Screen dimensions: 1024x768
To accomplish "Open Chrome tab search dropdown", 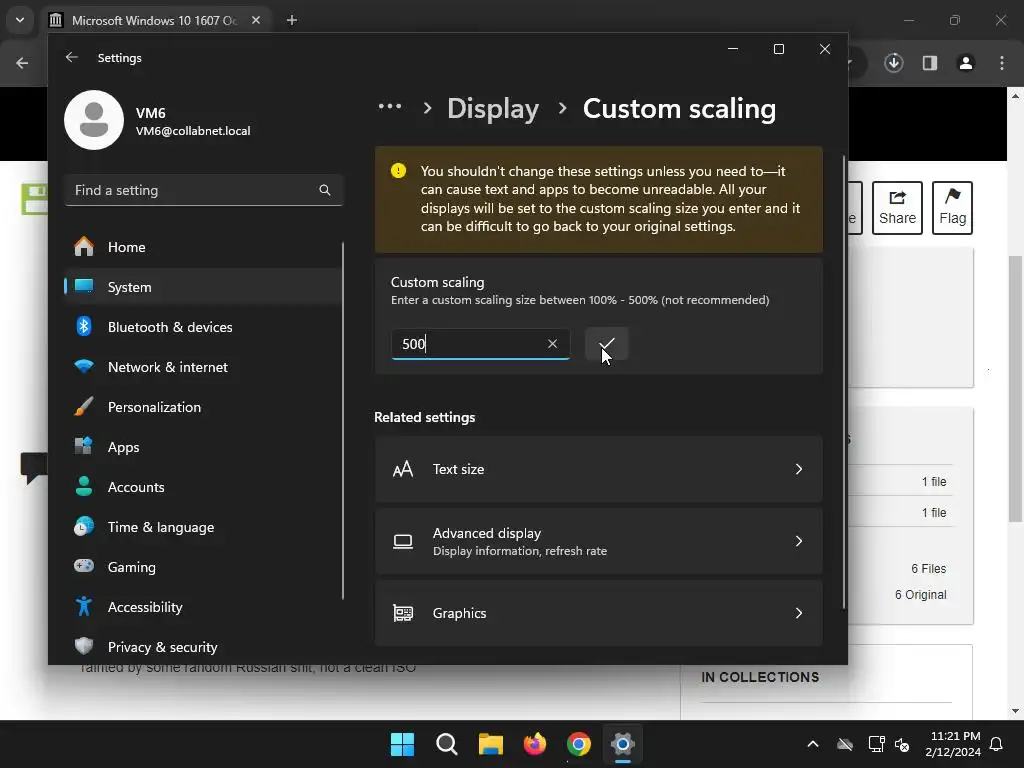I will pos(20,20).
